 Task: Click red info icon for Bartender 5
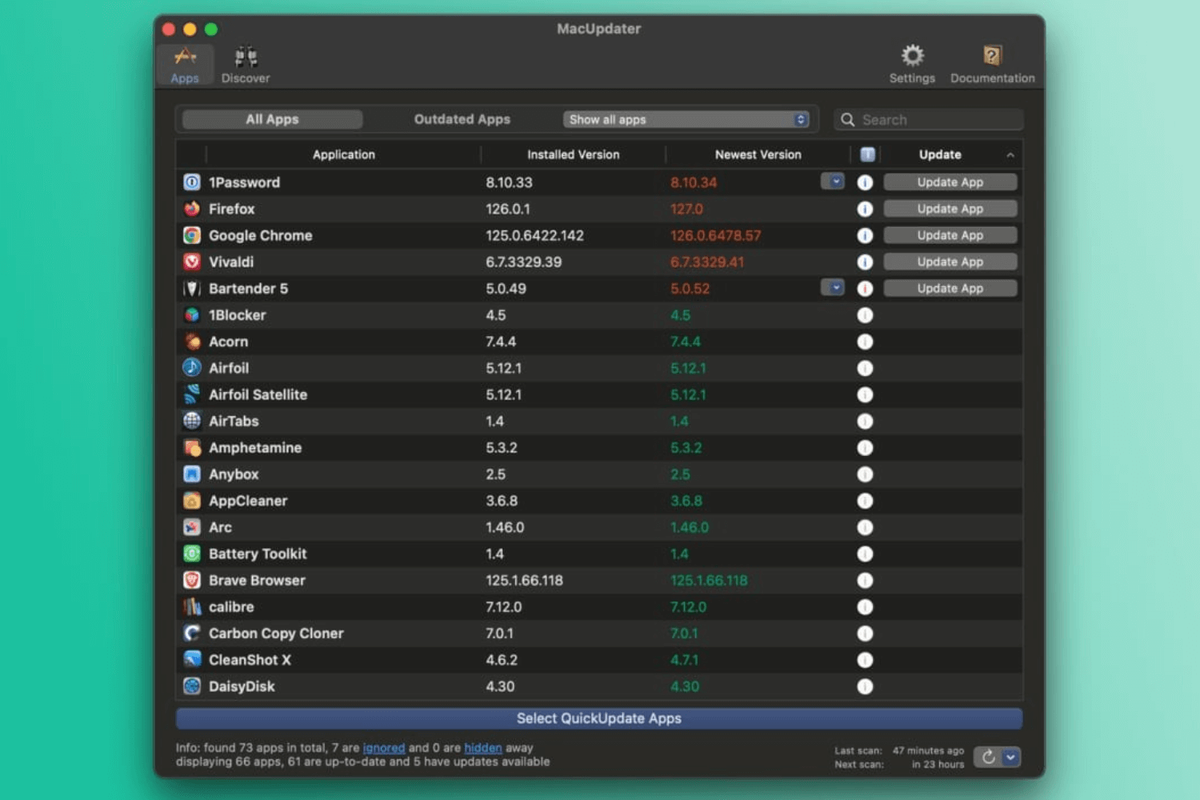point(865,288)
